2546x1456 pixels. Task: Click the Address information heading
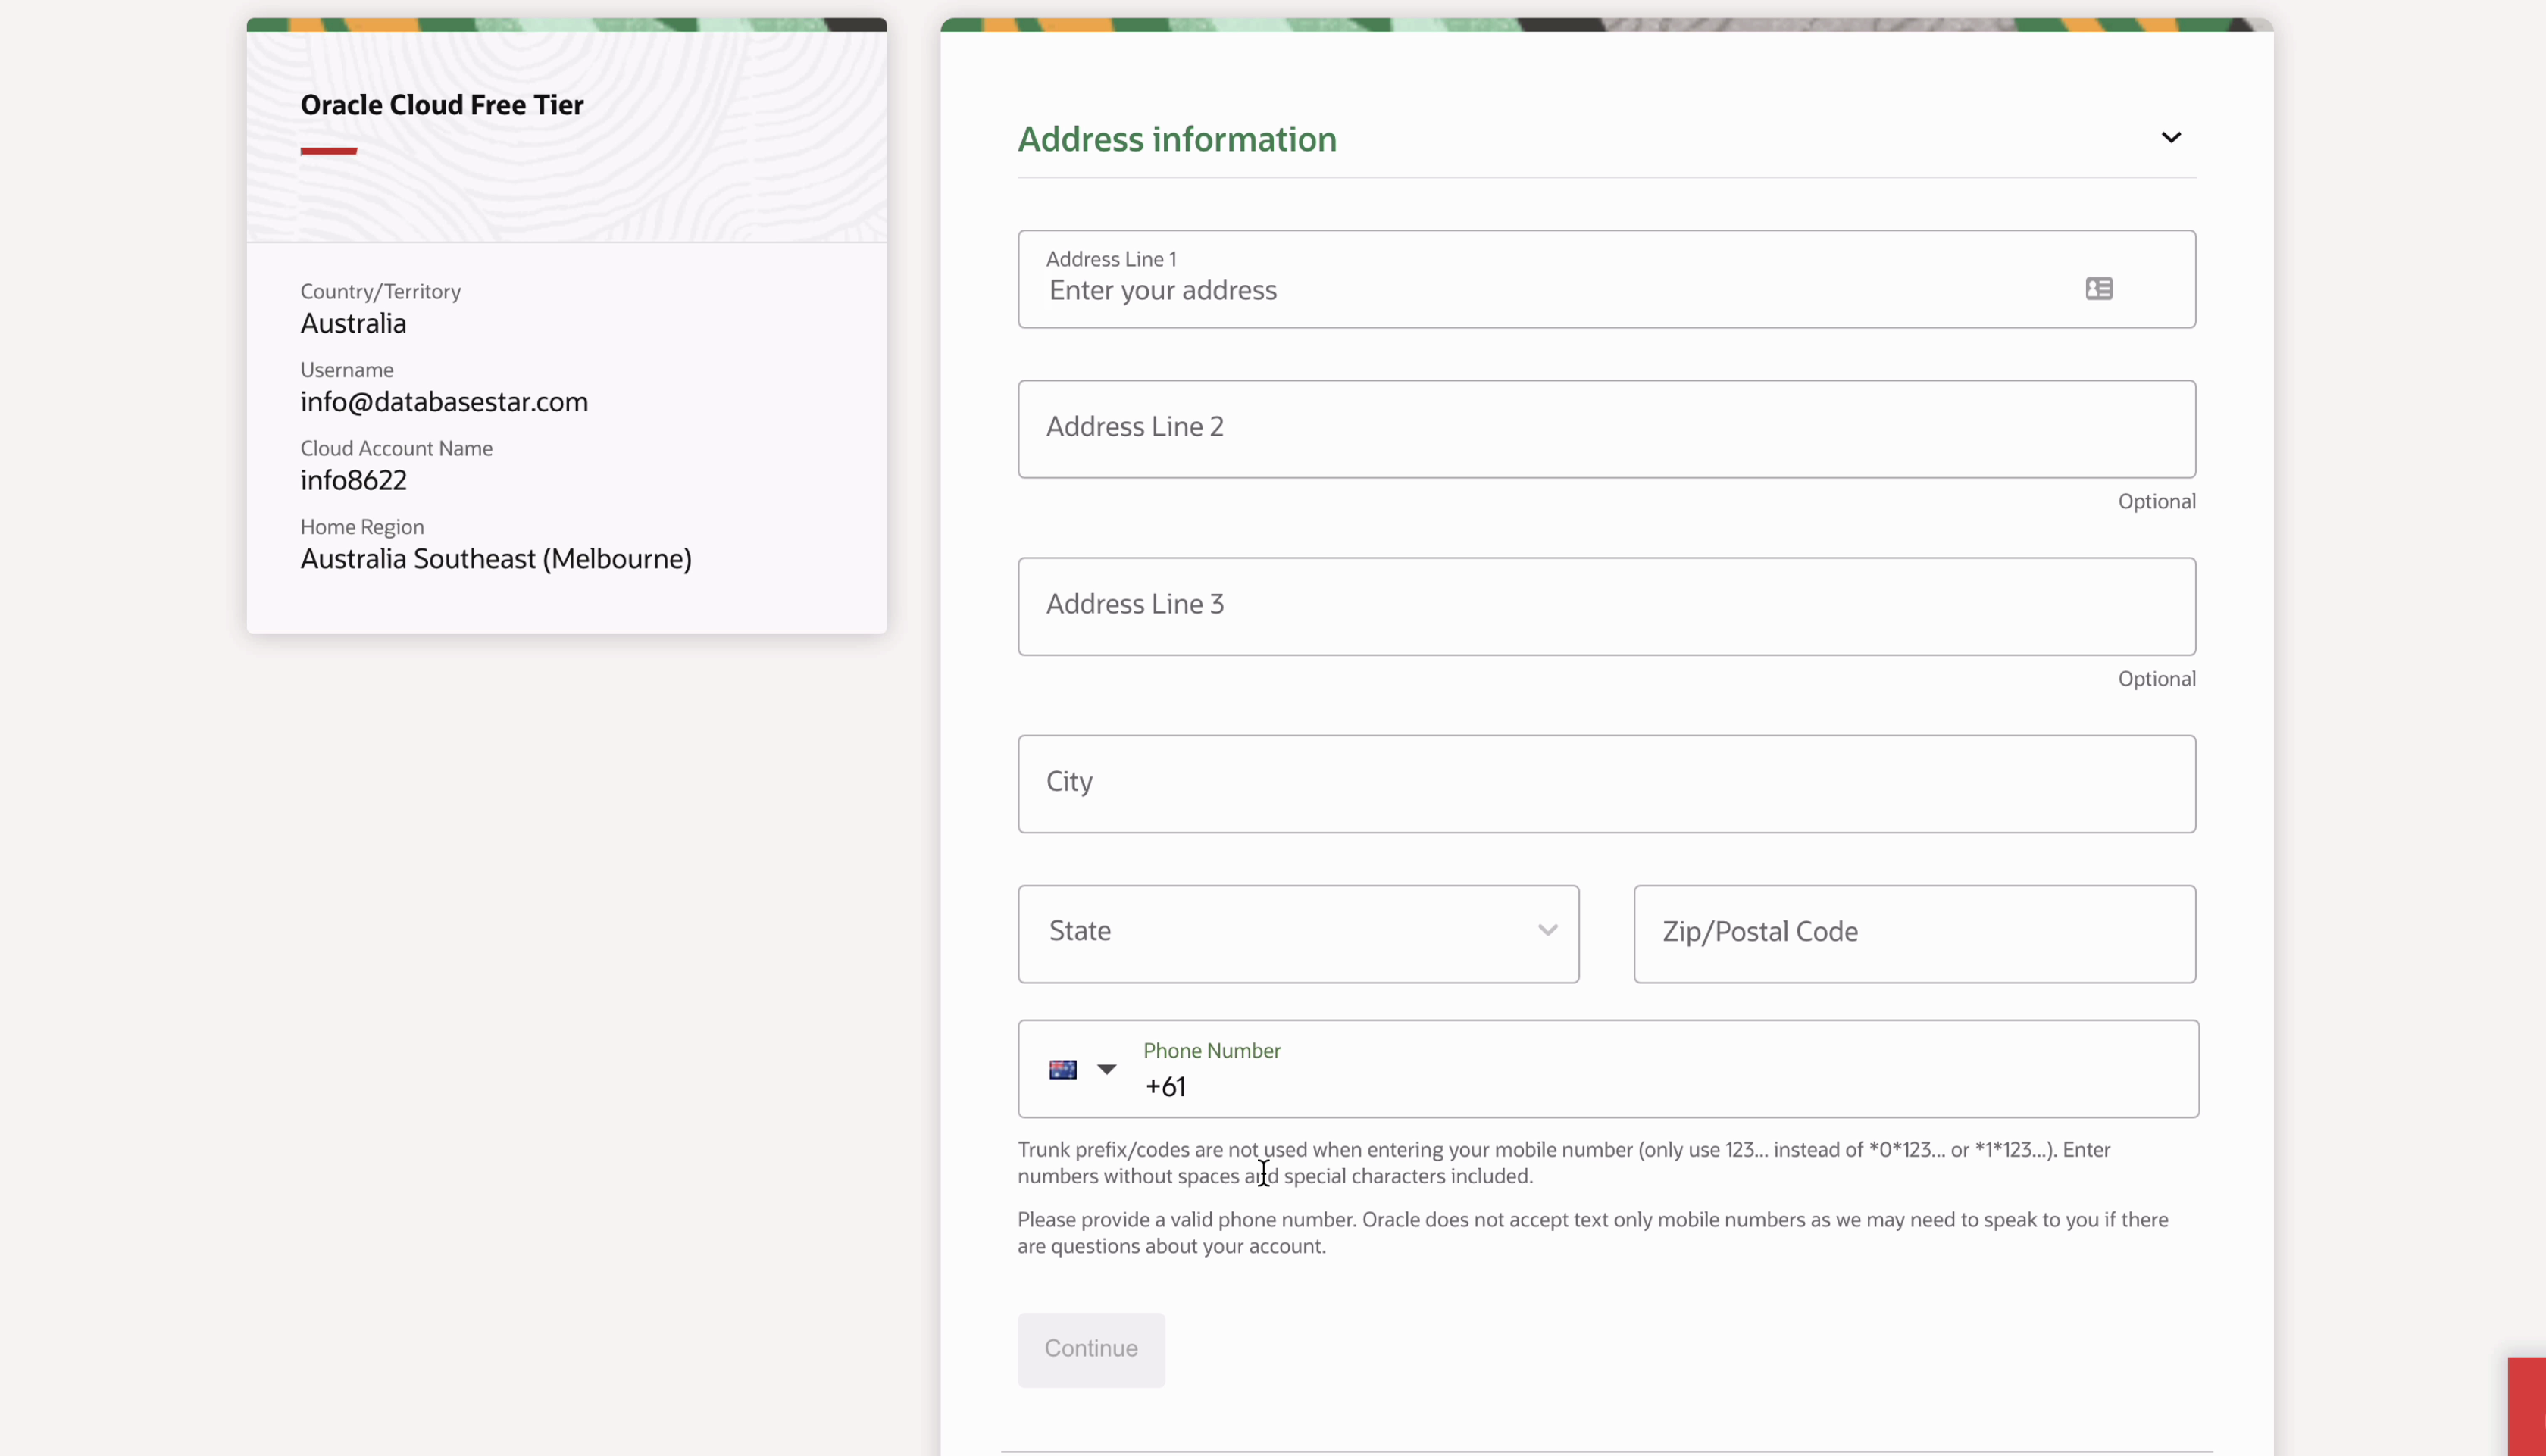coord(1176,139)
